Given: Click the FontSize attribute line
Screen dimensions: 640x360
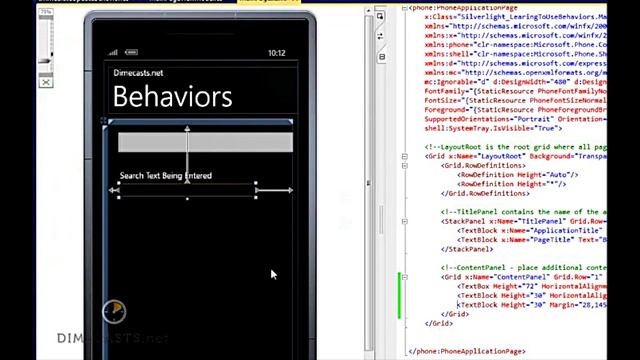Looking at the screenshot, I should [516, 101].
